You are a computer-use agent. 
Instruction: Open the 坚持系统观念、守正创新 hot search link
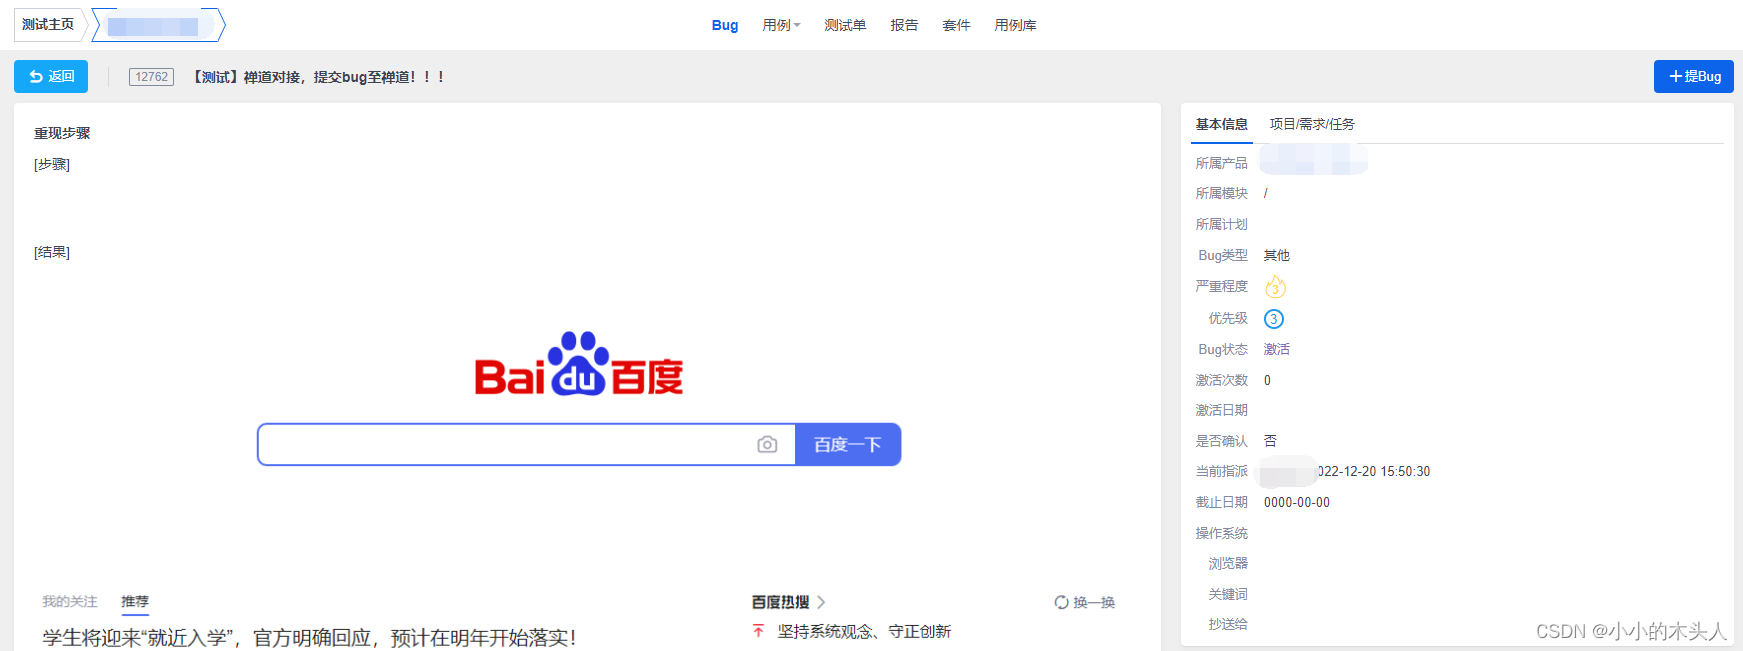click(864, 631)
